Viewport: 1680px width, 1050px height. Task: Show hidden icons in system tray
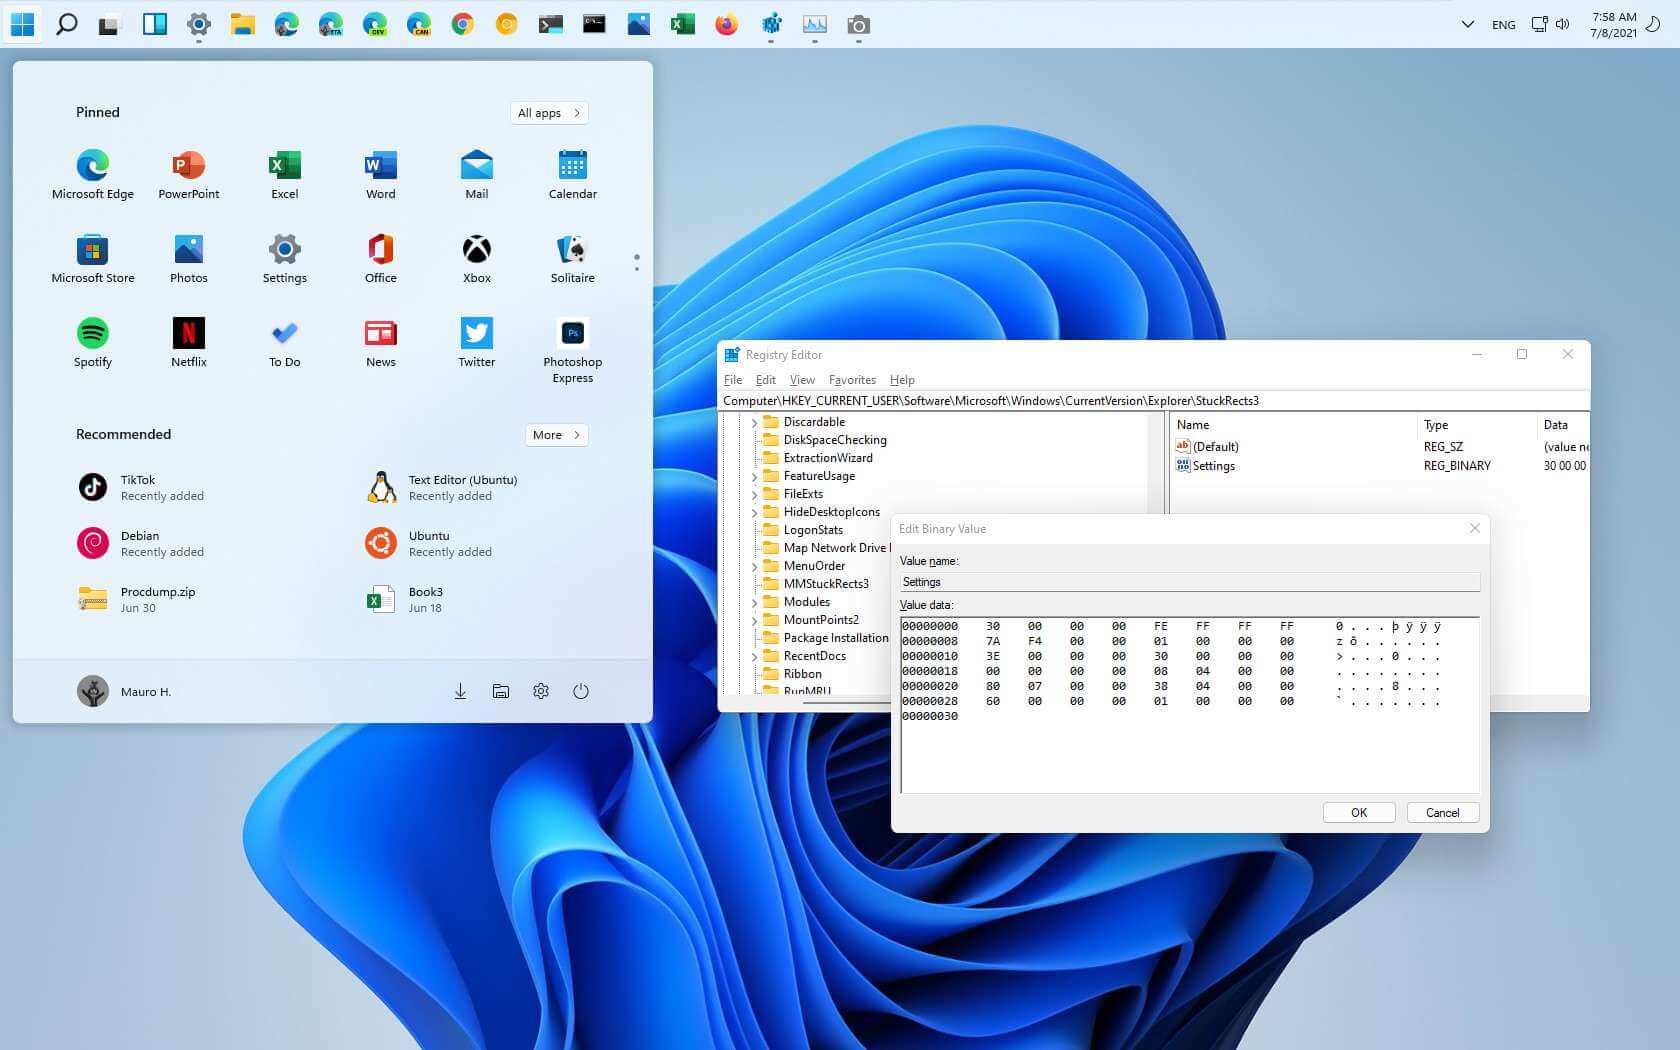point(1467,24)
